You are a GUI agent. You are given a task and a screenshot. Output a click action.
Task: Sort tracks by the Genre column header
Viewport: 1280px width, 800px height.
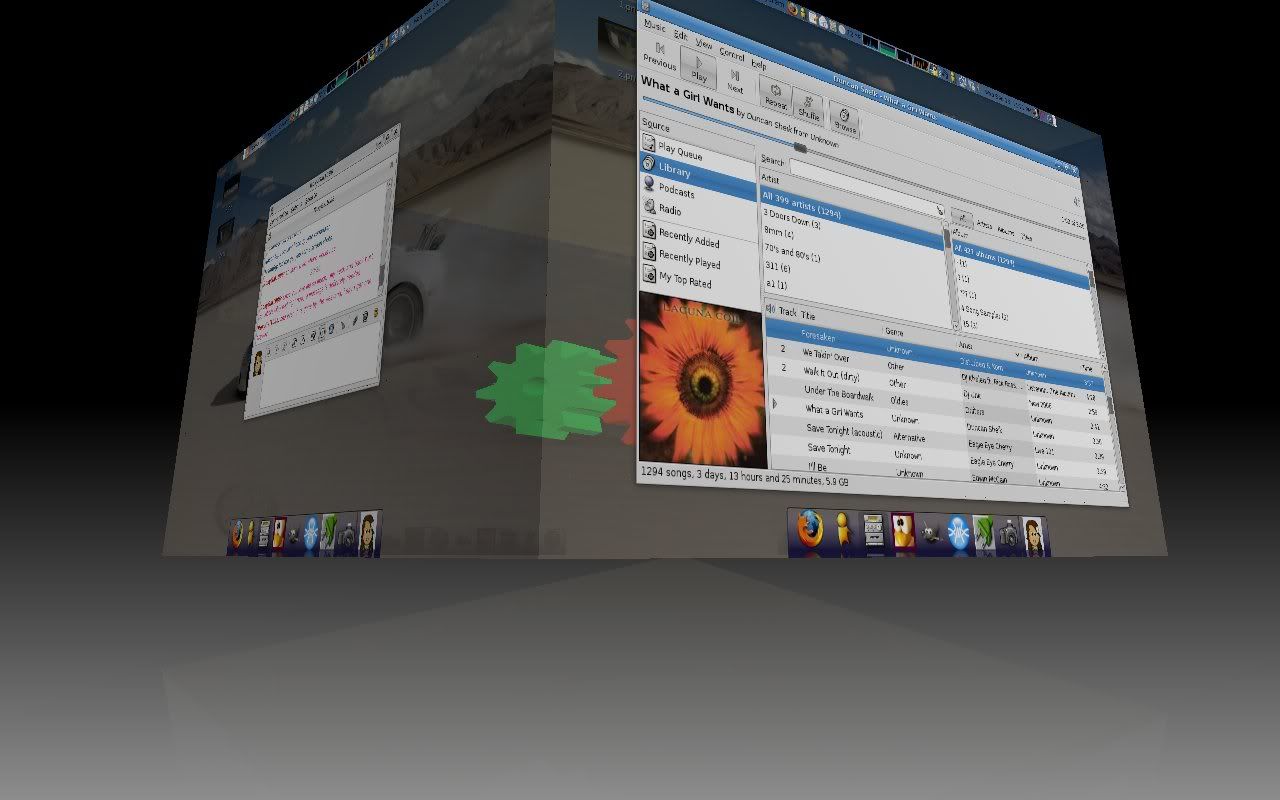(894, 331)
